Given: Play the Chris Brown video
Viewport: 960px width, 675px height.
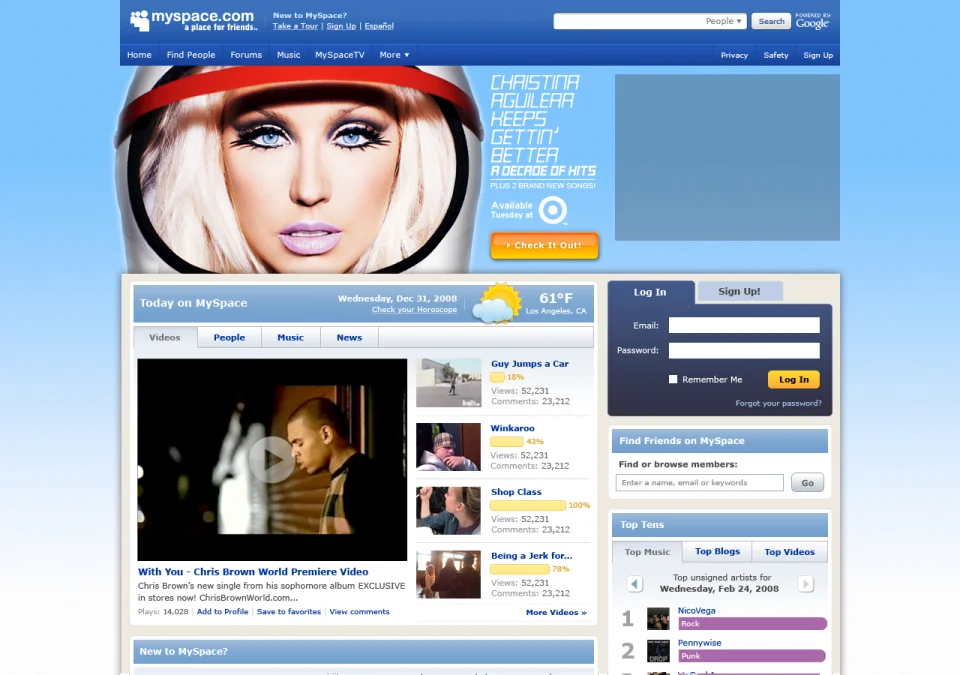Looking at the screenshot, I should pyautogui.click(x=271, y=459).
